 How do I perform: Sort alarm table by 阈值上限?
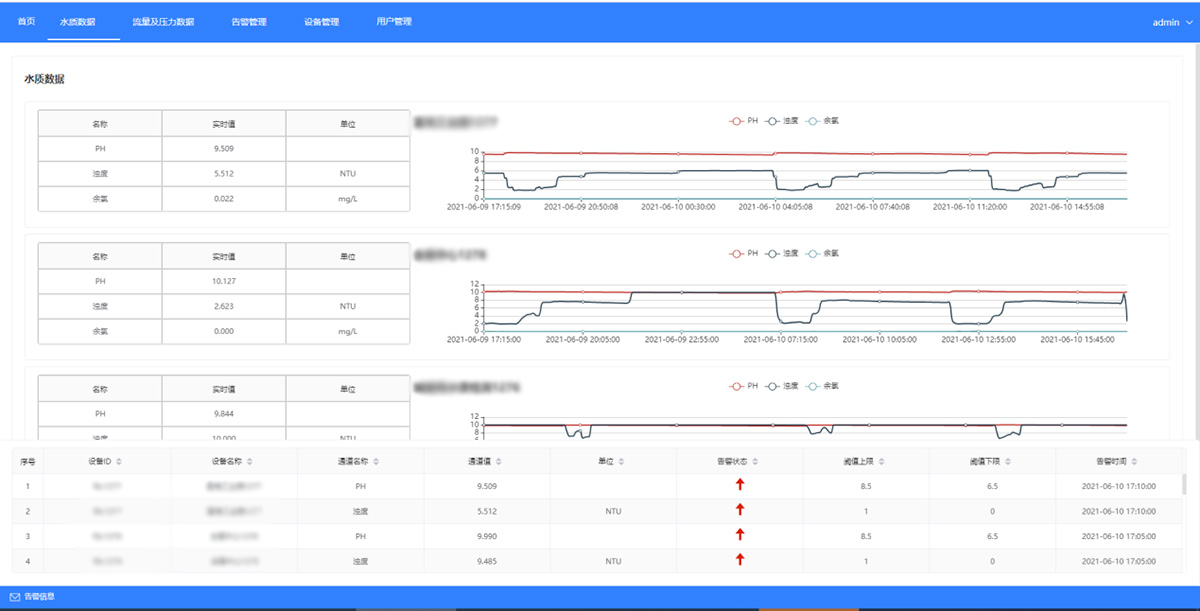pos(882,462)
